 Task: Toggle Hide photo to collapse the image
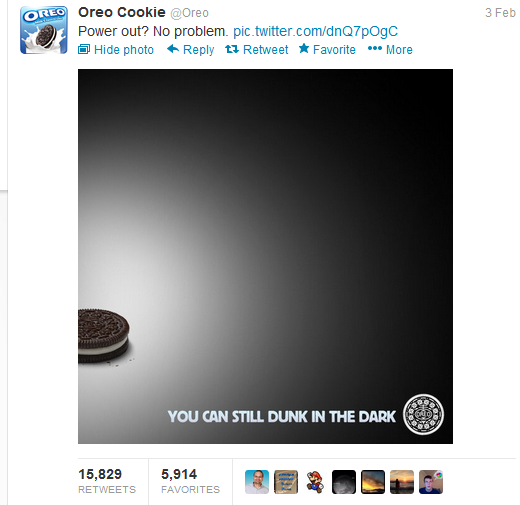pyautogui.click(x=116, y=50)
